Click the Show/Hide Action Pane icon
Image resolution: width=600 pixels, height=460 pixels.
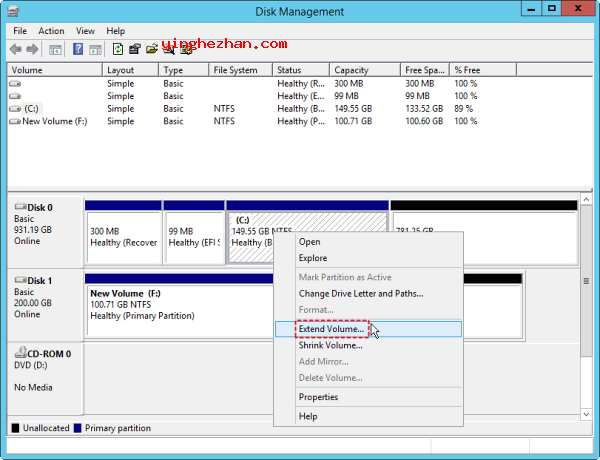[93, 48]
